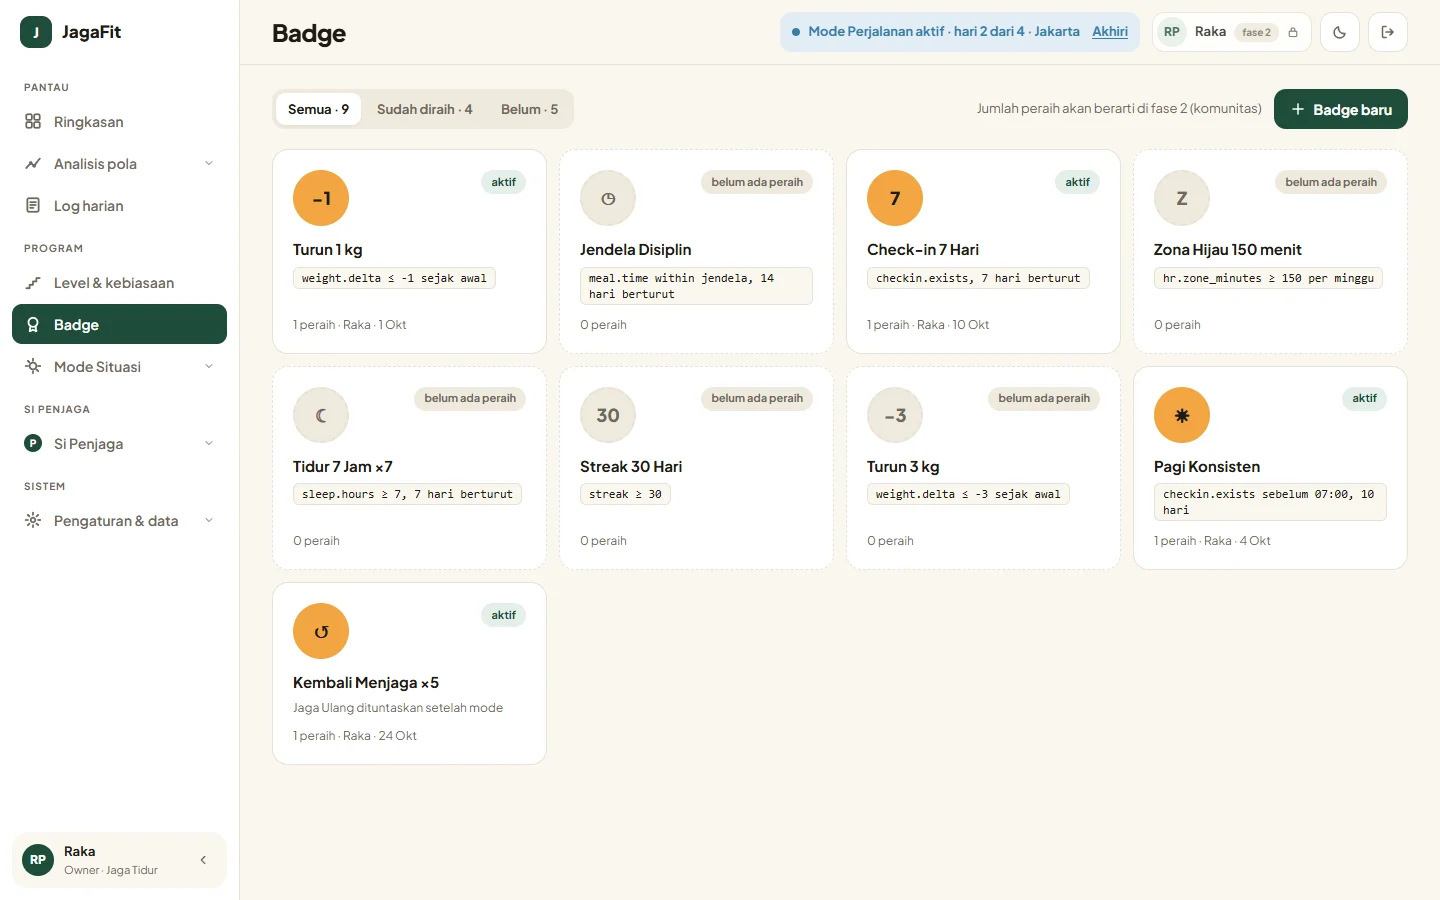Click the hr.zone_minutes rule text
1440x900 pixels.
pyautogui.click(x=1268, y=278)
